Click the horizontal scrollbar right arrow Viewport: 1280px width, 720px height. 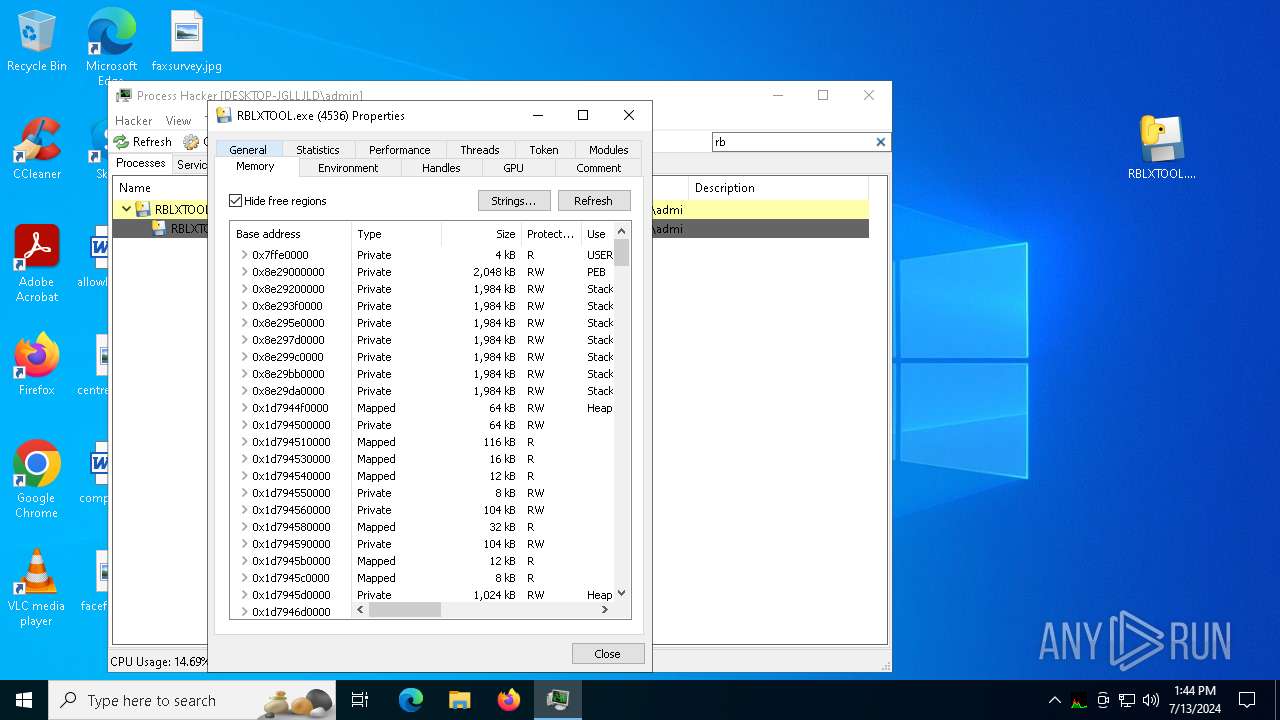coord(604,609)
